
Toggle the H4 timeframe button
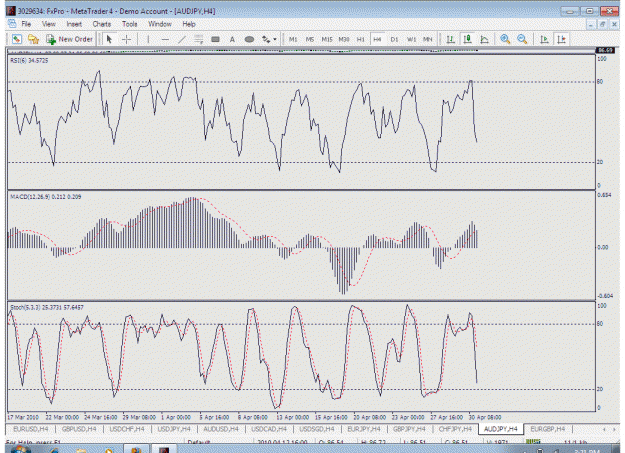pyautogui.click(x=377, y=39)
